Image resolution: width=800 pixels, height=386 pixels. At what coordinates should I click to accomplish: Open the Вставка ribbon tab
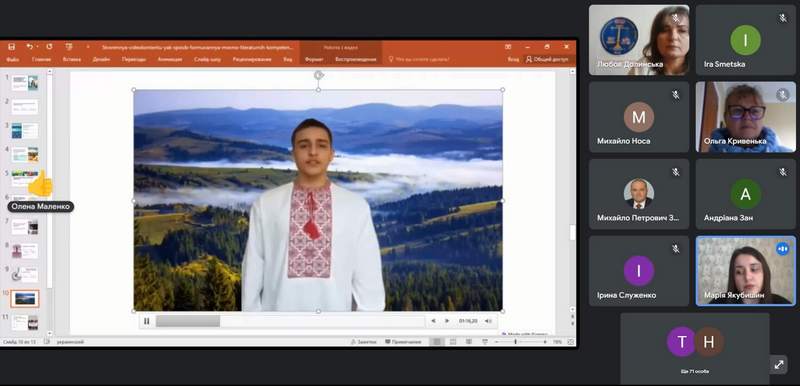(71, 60)
